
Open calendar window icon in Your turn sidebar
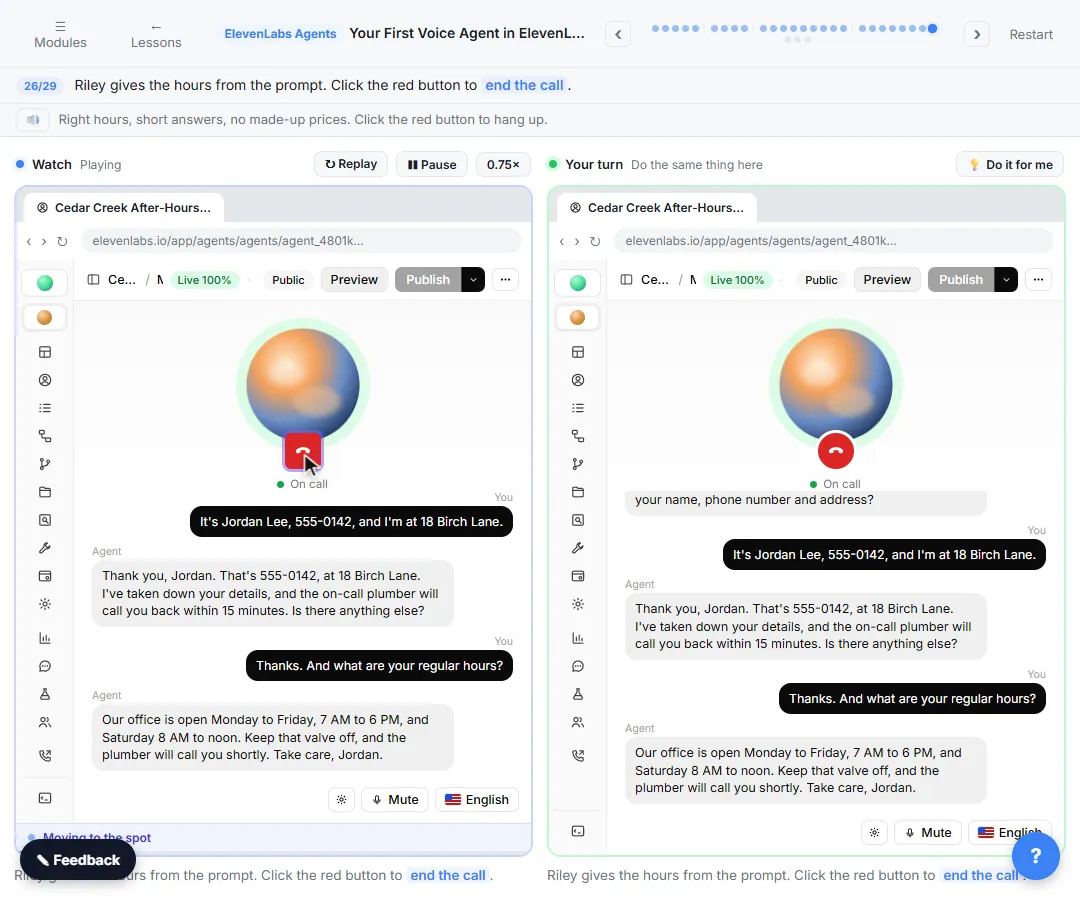tap(578, 576)
